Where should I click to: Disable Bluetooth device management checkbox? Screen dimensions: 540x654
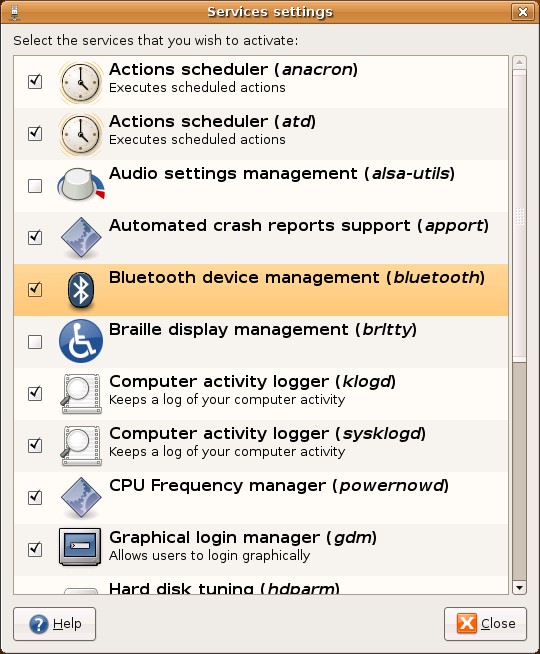point(35,289)
